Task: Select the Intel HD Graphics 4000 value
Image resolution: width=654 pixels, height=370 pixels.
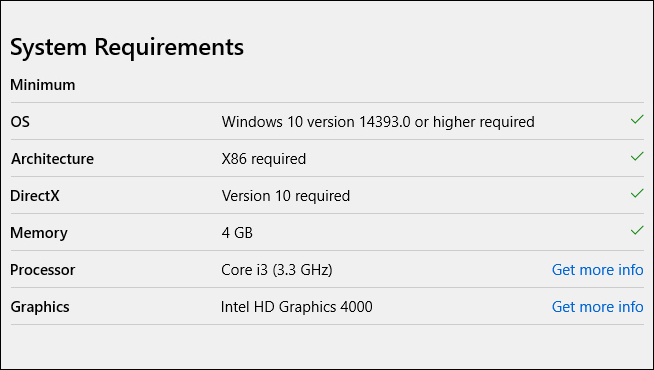Action: coord(297,307)
